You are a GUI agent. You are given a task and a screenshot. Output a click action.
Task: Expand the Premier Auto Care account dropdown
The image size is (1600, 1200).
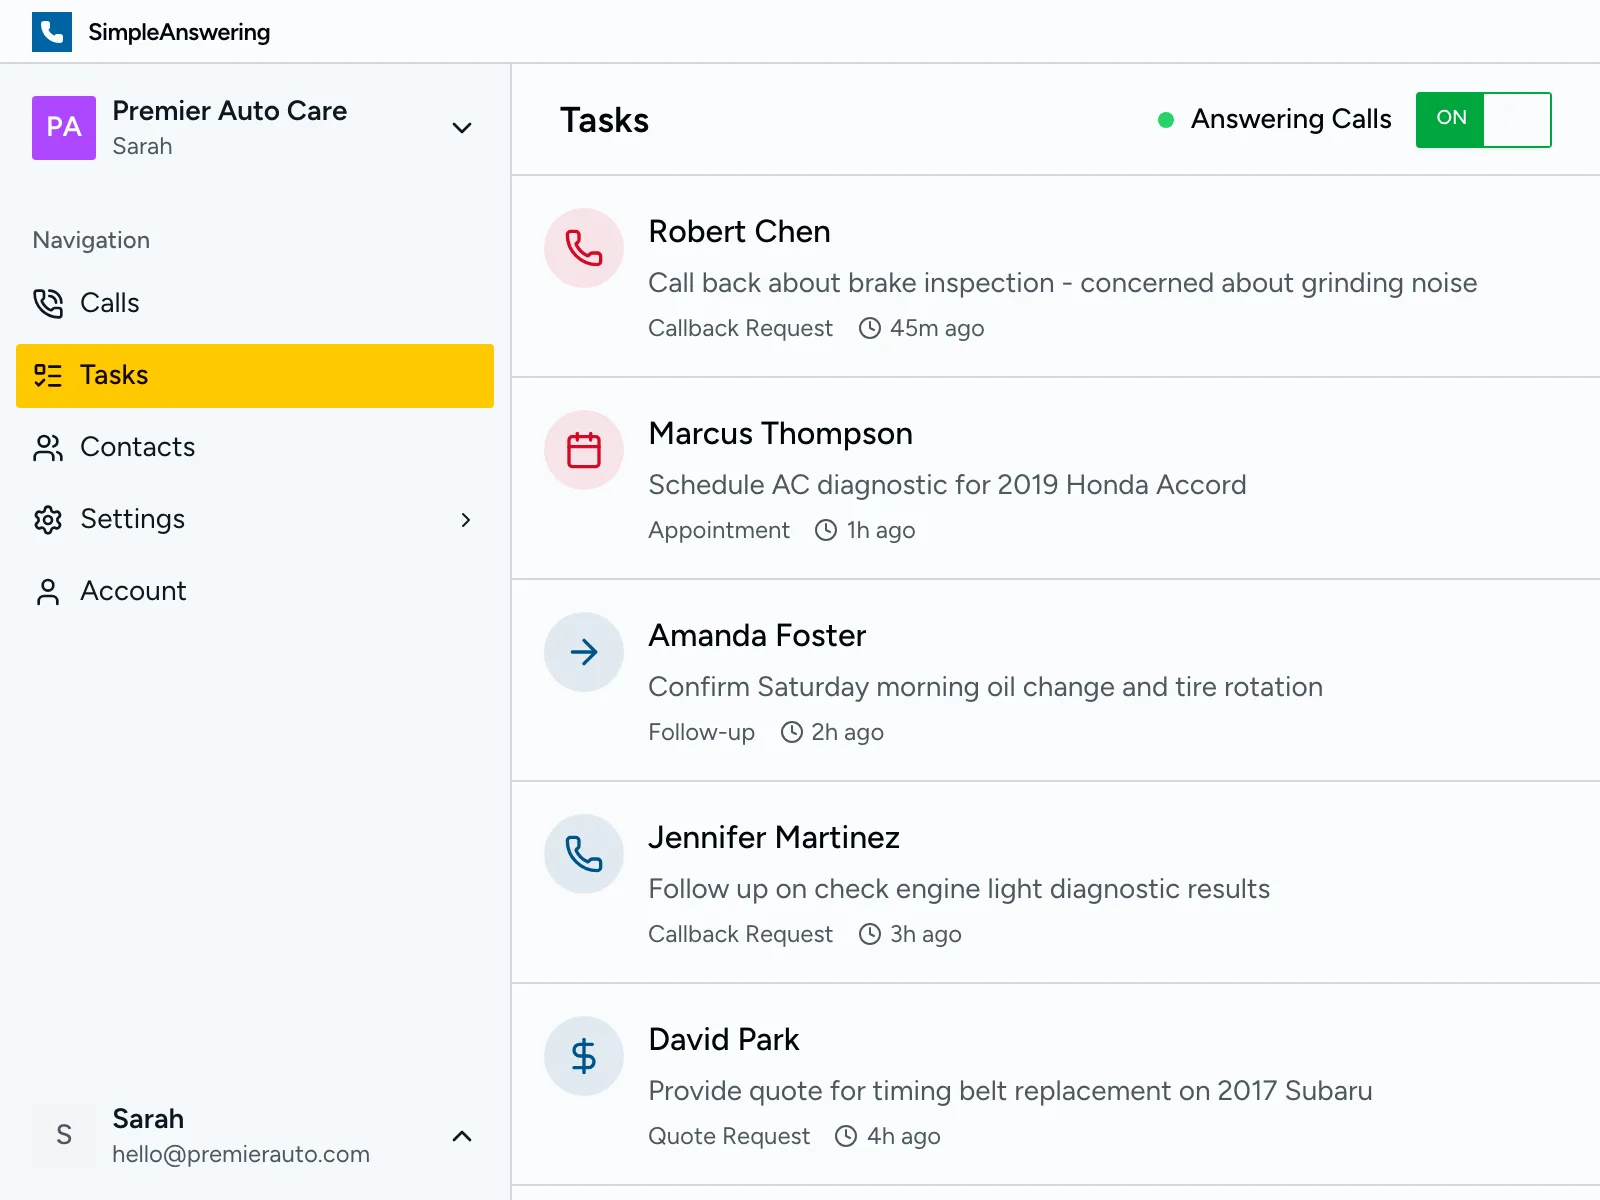point(461,128)
